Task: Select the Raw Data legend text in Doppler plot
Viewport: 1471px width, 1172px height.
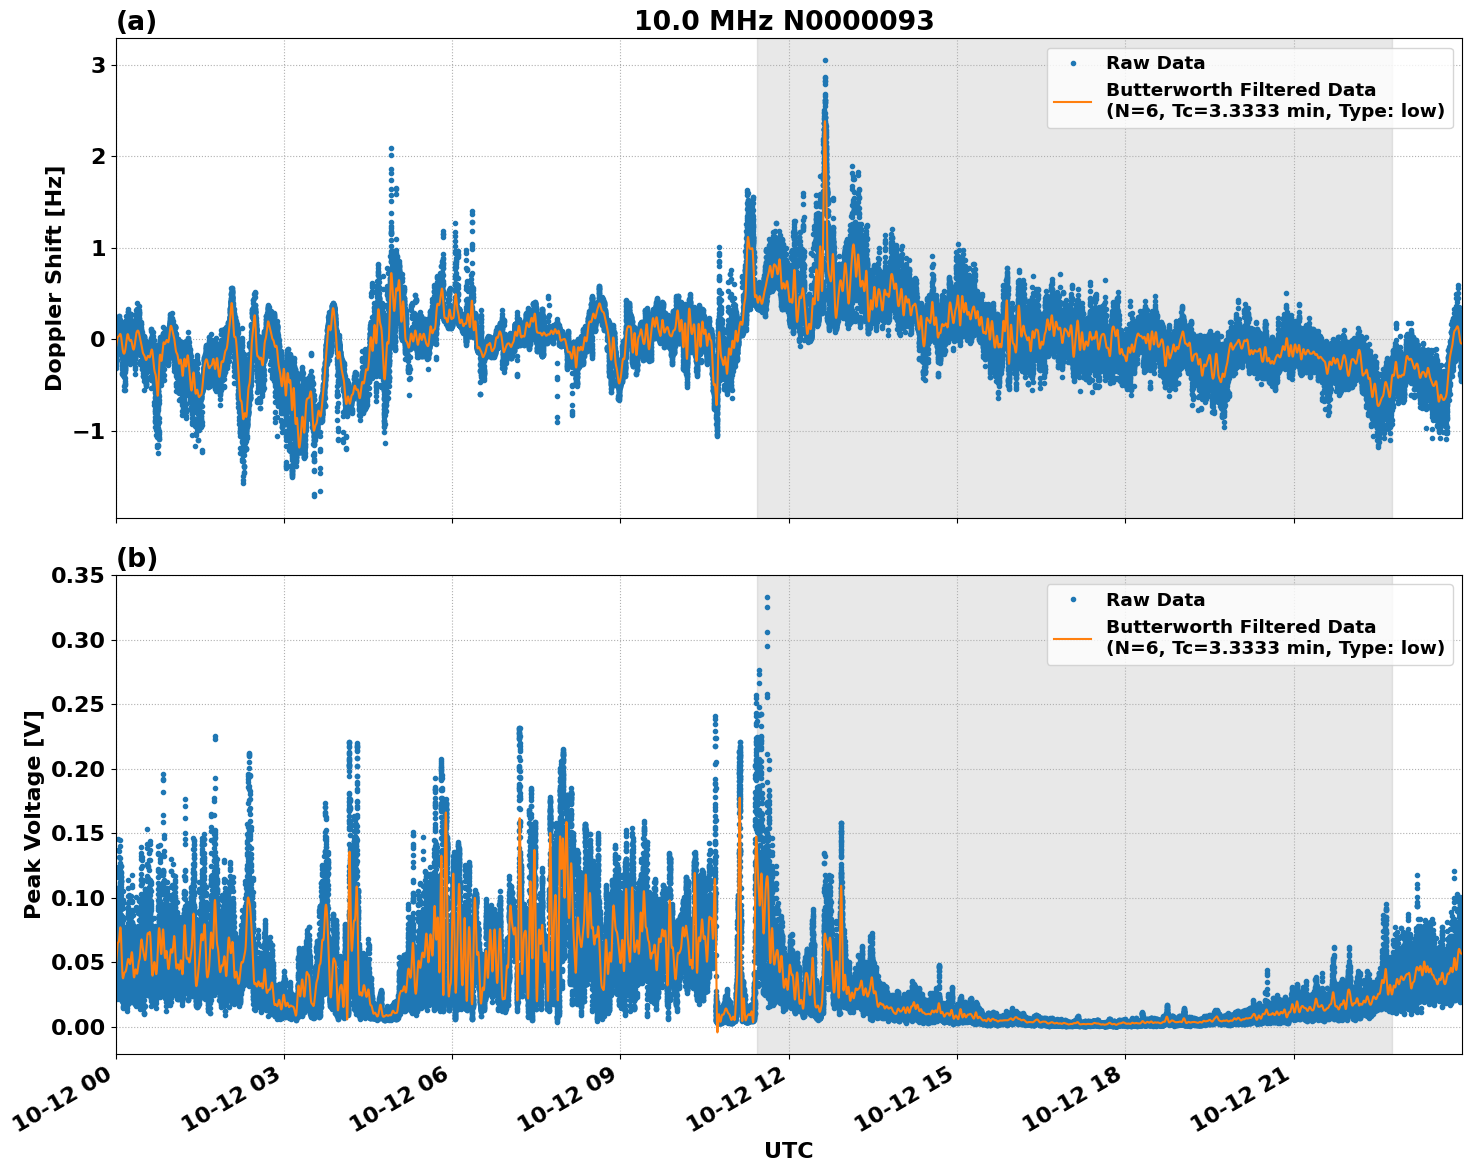Action: [x=1155, y=63]
